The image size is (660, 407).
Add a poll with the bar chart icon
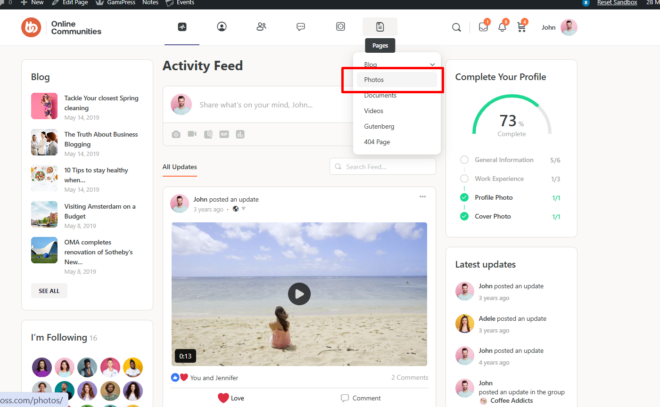click(240, 134)
